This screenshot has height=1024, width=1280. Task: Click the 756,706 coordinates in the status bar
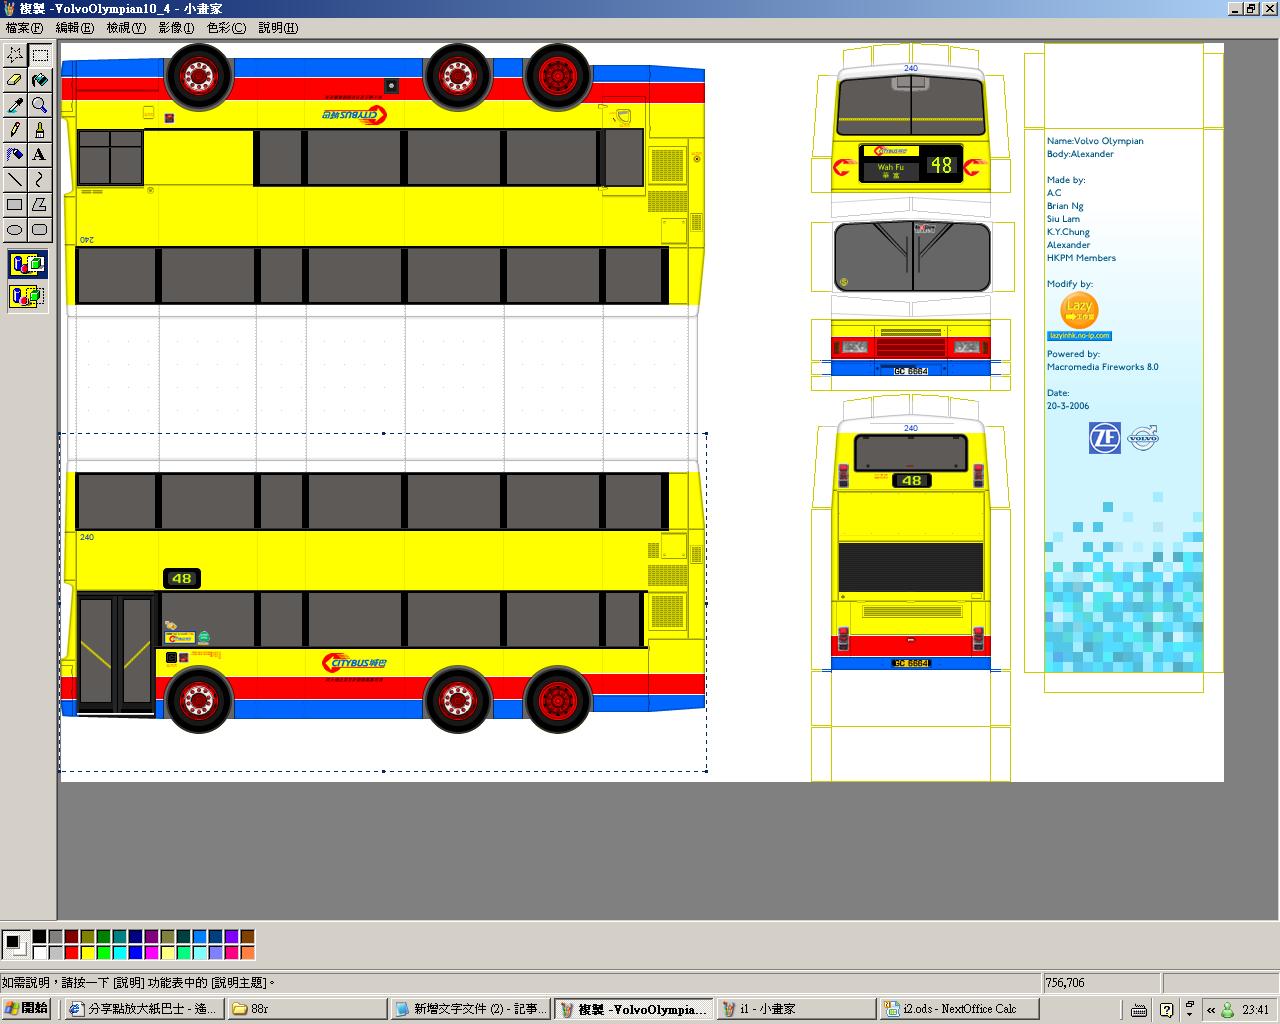[x=1065, y=983]
